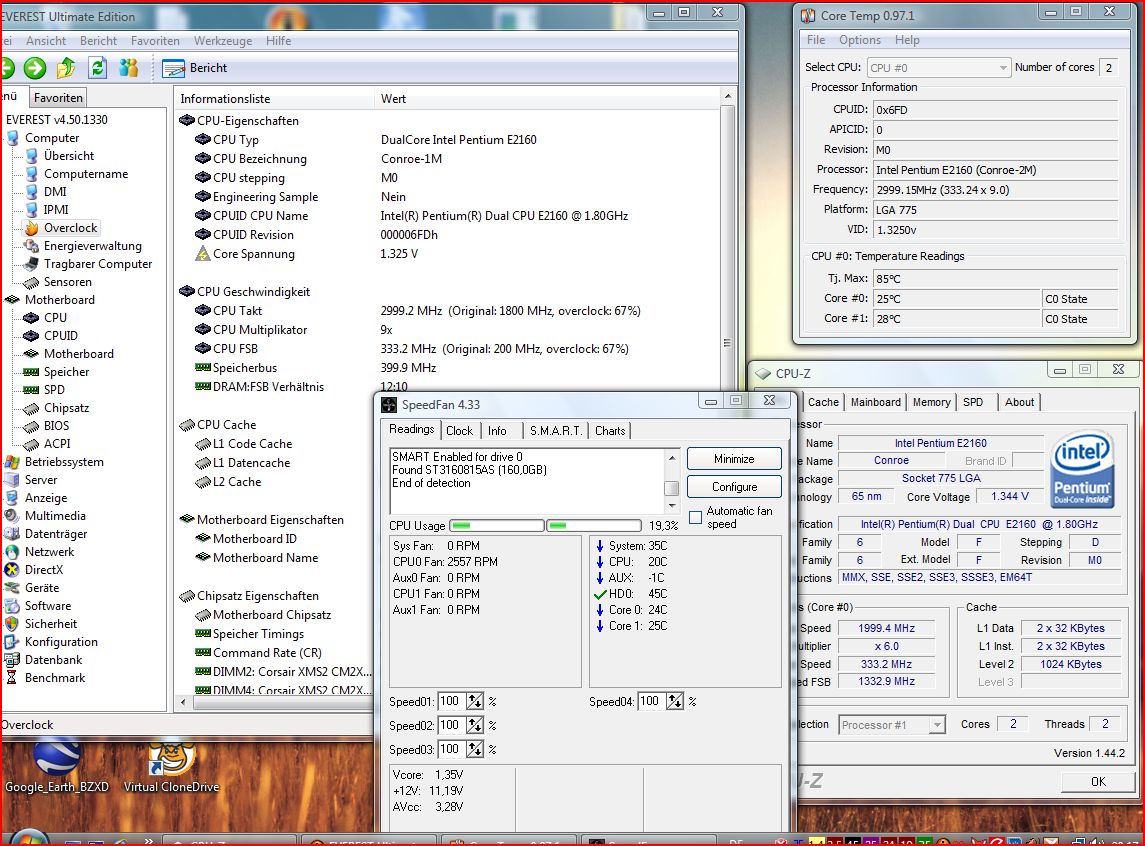The image size is (1145, 846).
Task: Open the Sensoren tree entry
Action: click(68, 282)
